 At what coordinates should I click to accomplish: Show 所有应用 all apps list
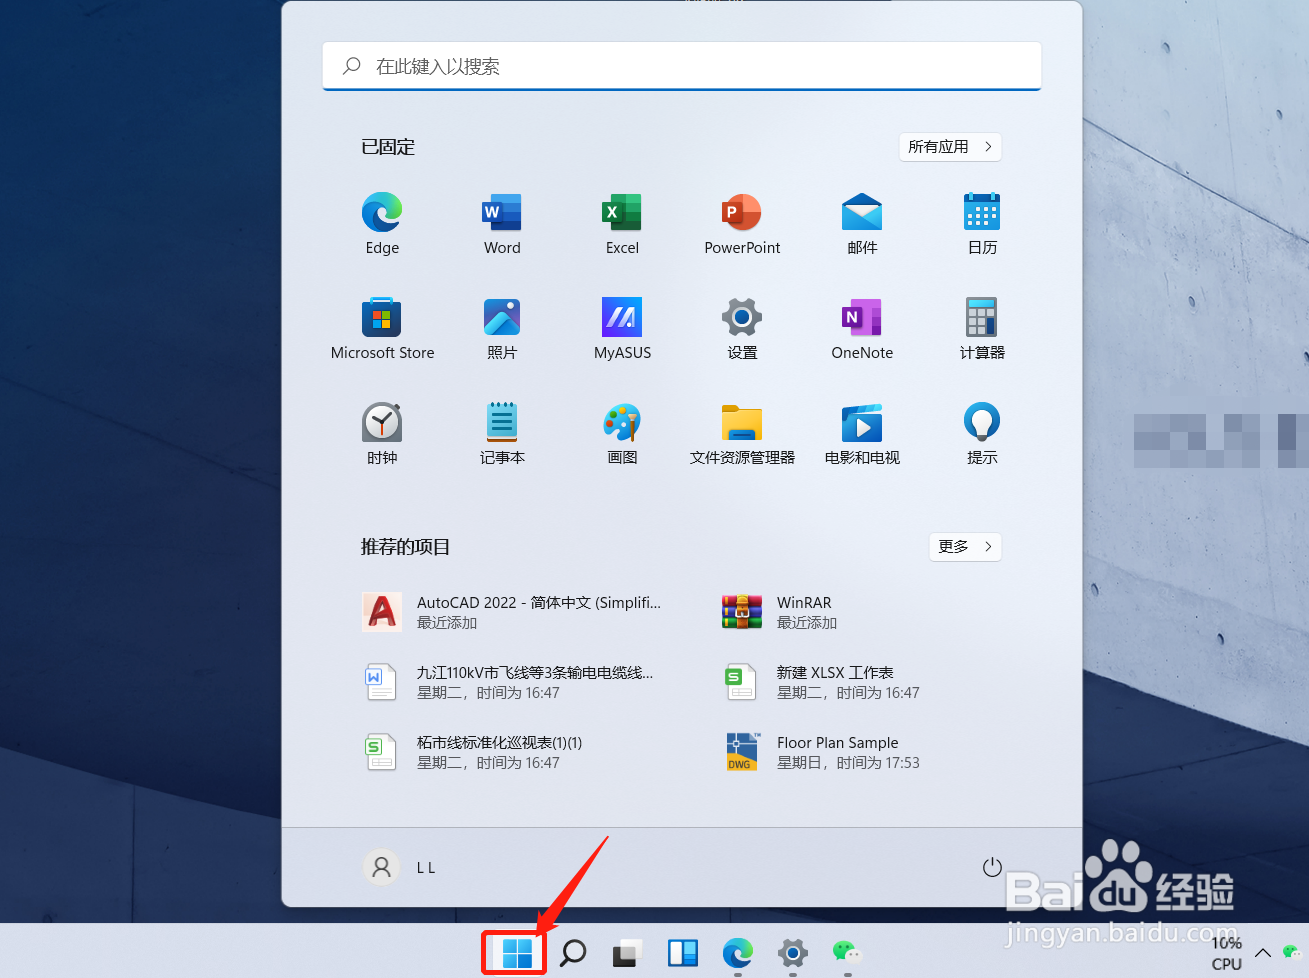tap(950, 147)
